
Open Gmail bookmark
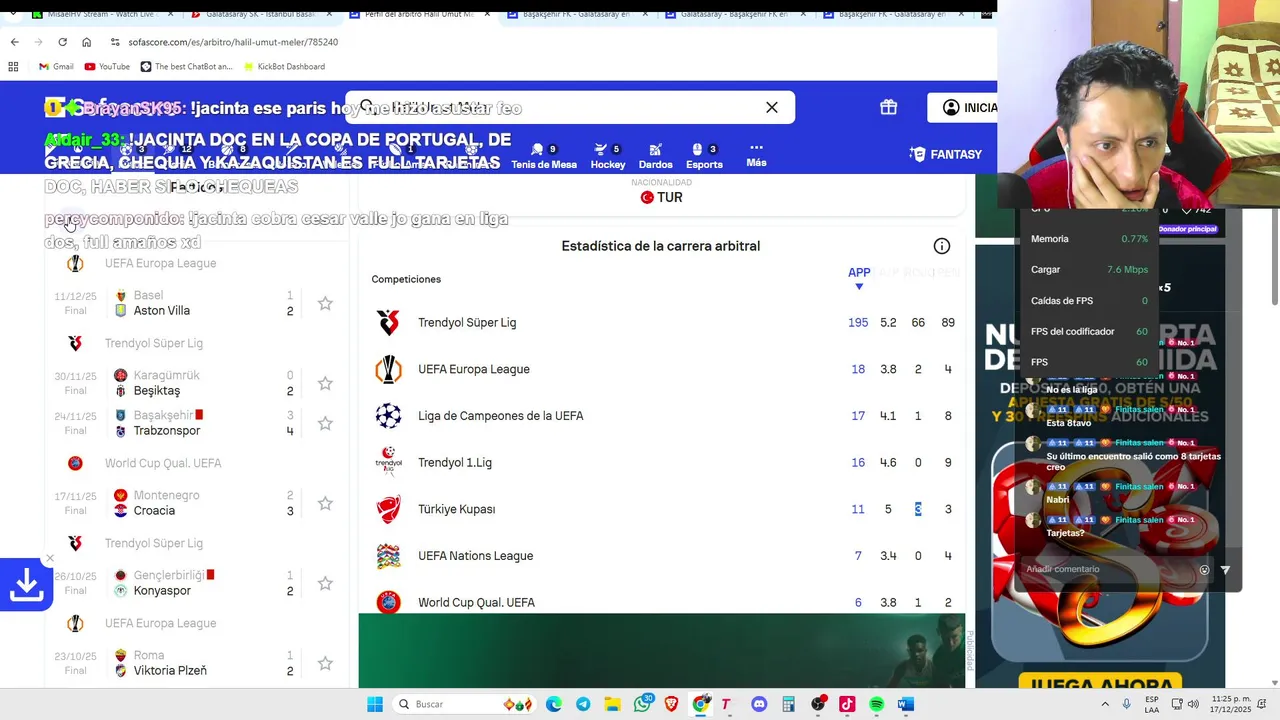point(56,66)
